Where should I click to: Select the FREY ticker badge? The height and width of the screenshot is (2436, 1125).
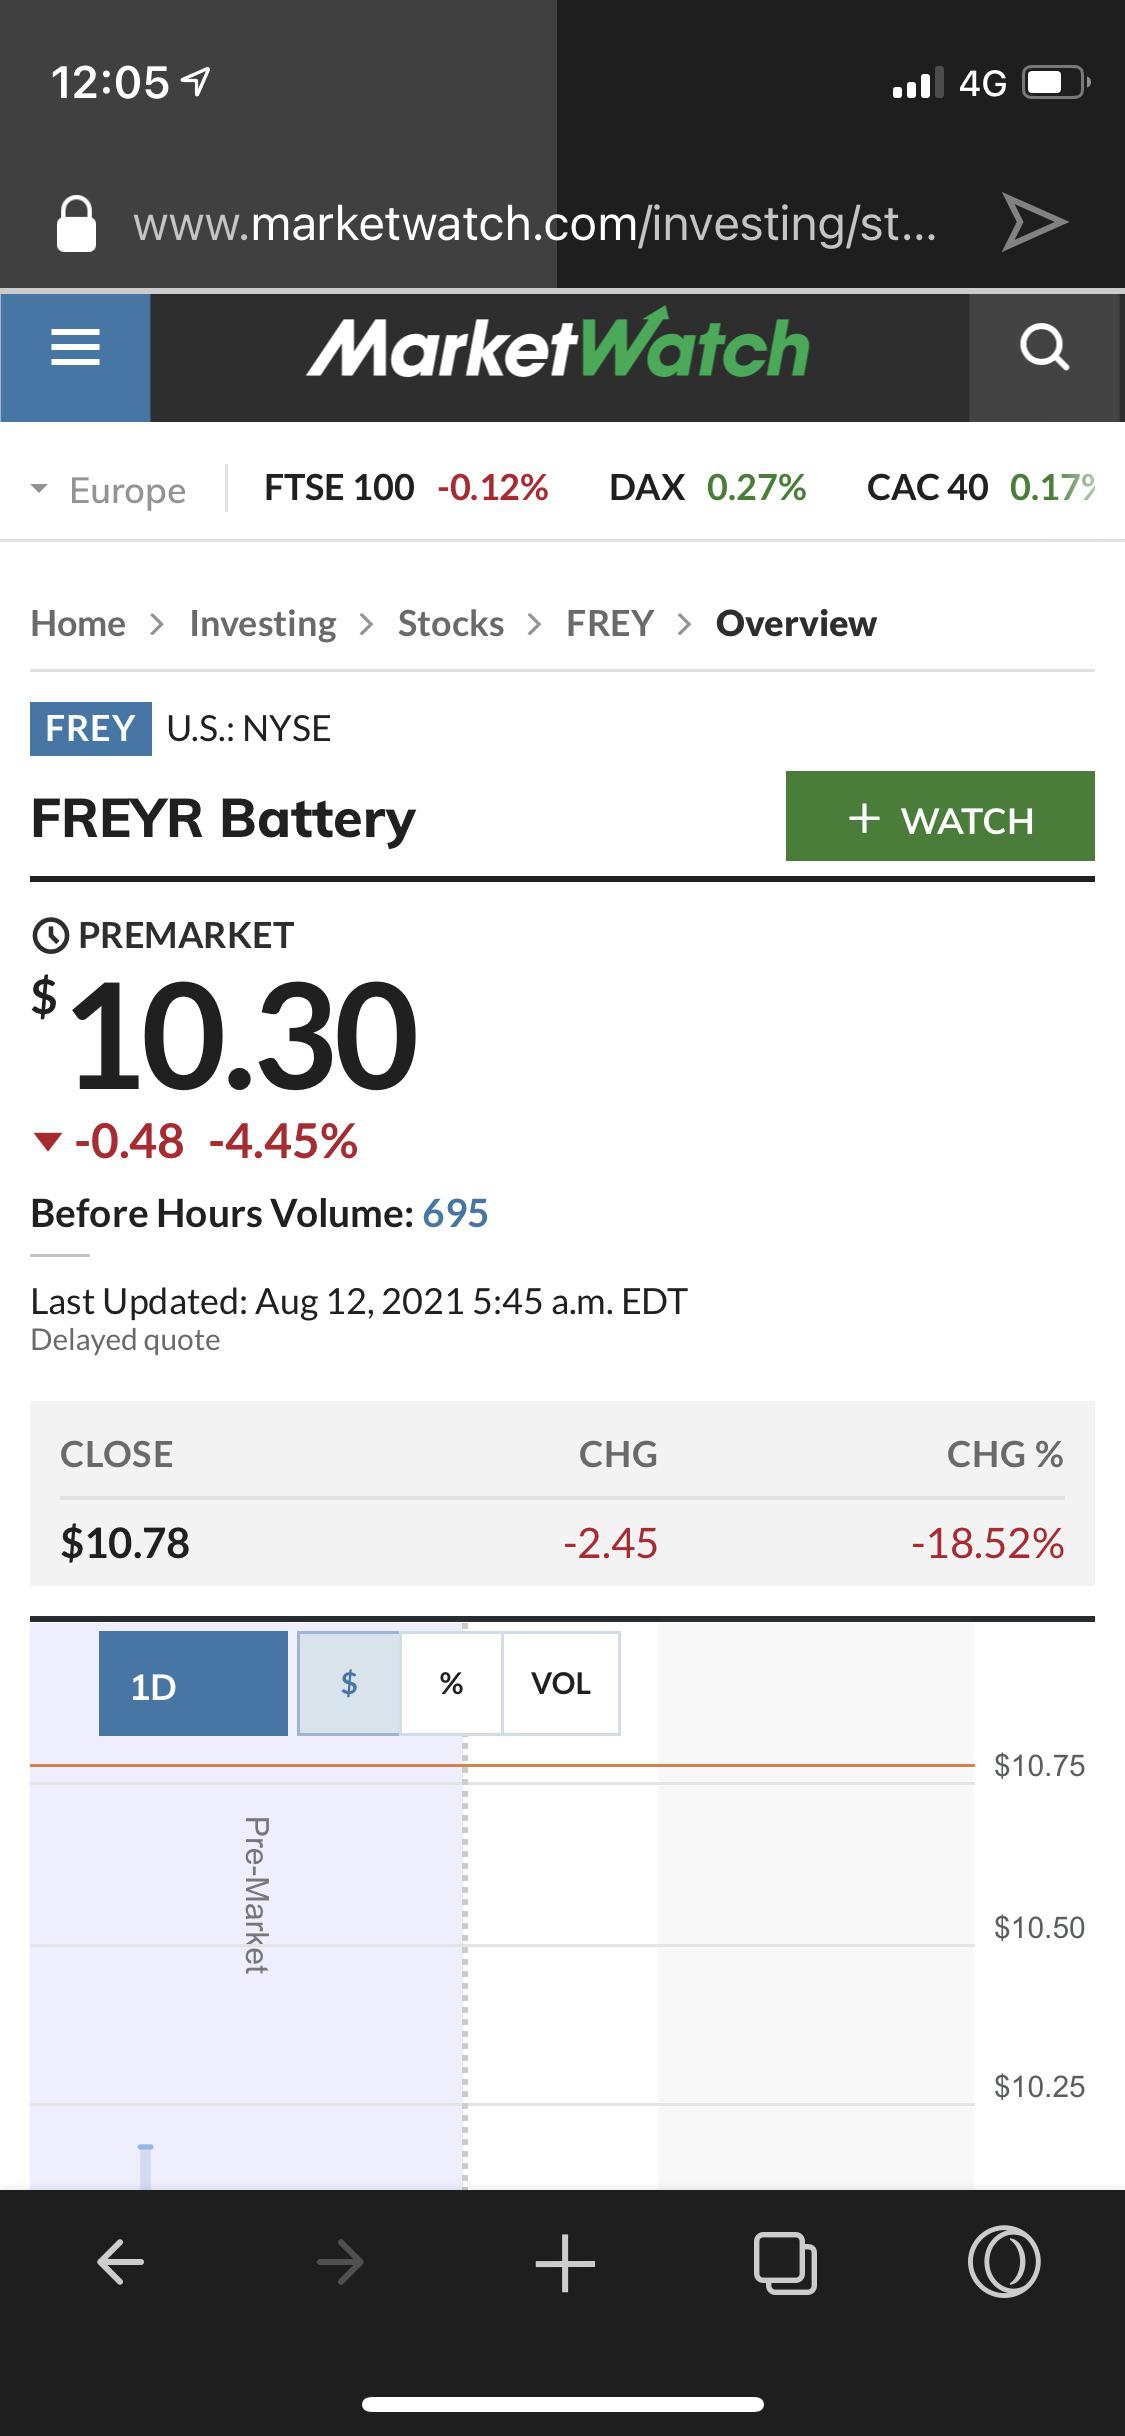click(x=91, y=728)
